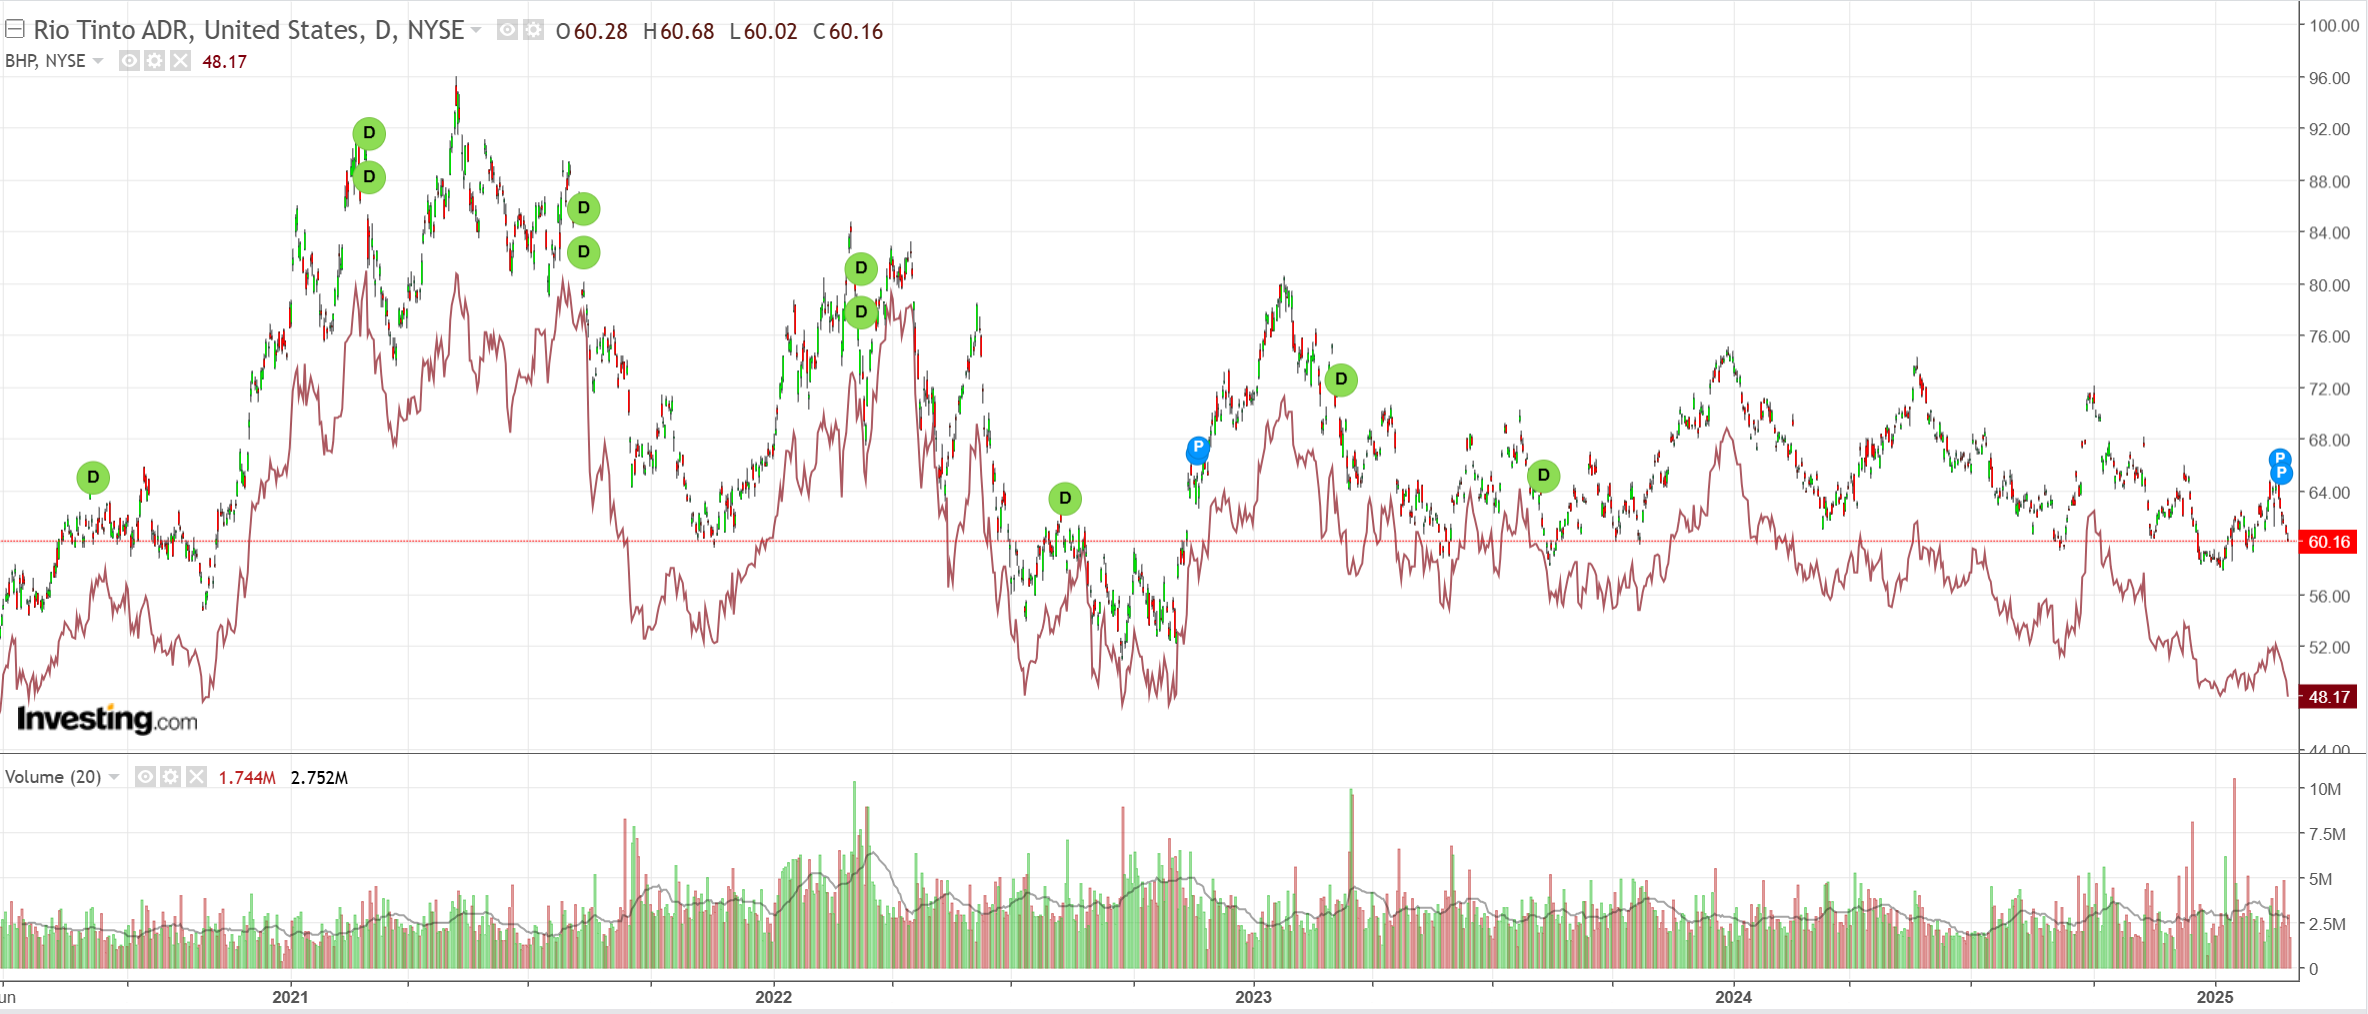Viewport: 2368px width, 1014px height.
Task: Click the 7.5M volume axis label
Action: tap(2327, 834)
